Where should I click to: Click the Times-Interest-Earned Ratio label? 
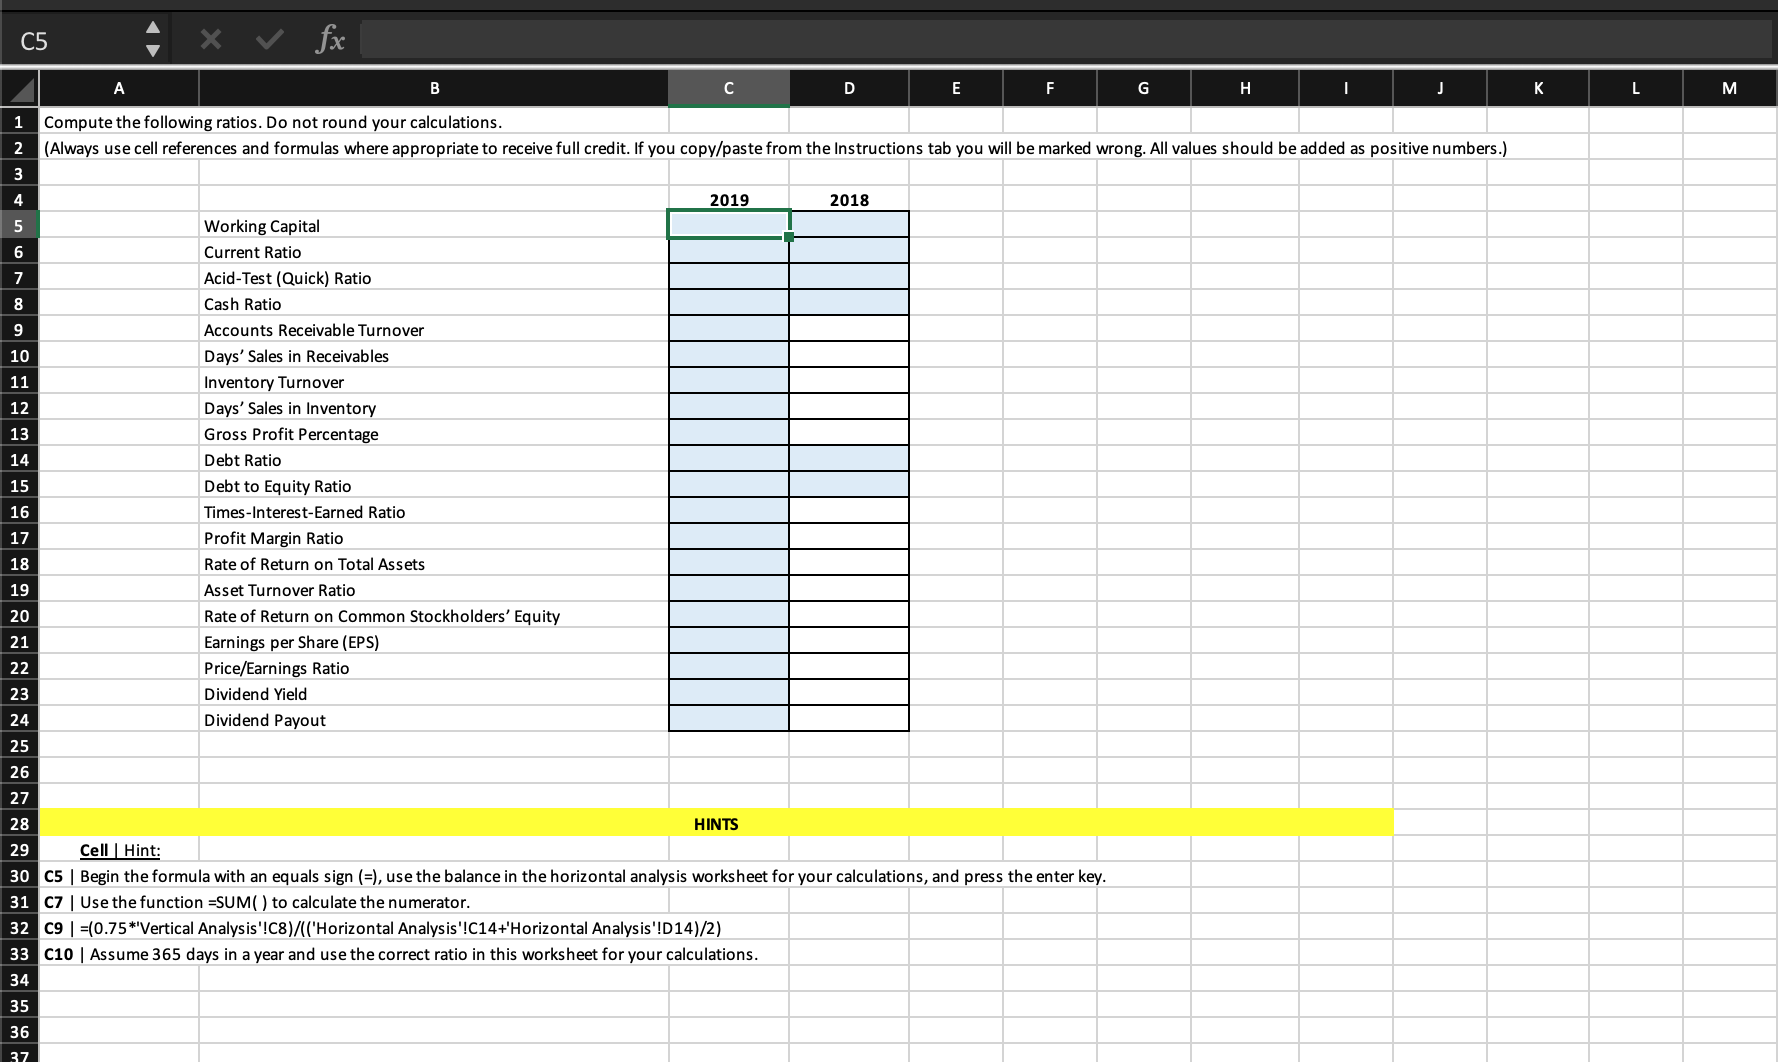click(305, 512)
